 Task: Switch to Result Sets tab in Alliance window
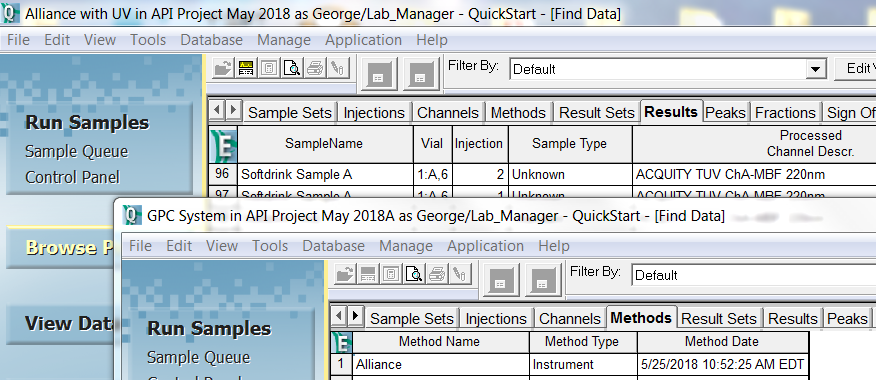pyautogui.click(x=597, y=113)
